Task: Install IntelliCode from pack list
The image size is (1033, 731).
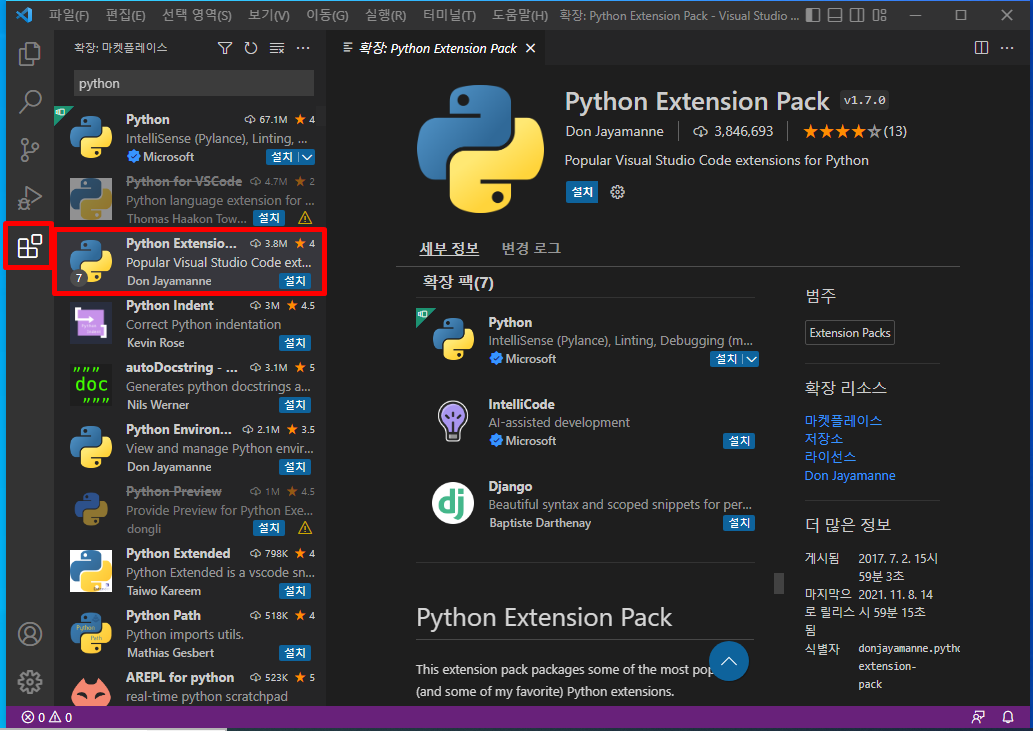Action: (739, 441)
